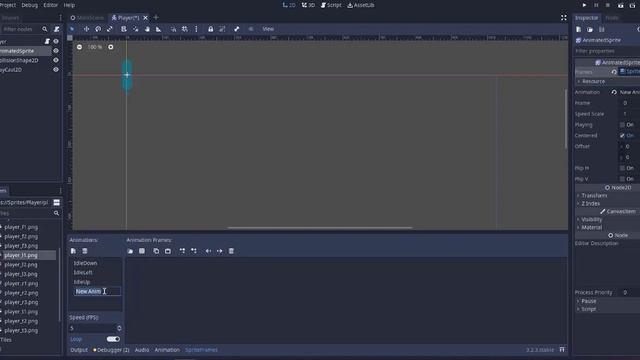
Task: Load frames from a file
Action: [130, 251]
